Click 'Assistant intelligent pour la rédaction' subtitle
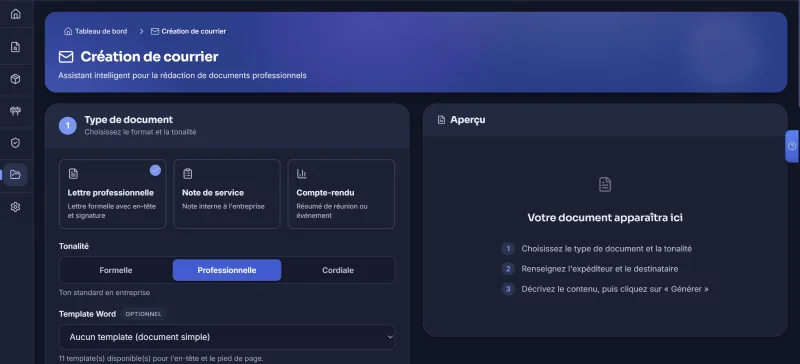The image size is (800, 364). click(x=182, y=76)
